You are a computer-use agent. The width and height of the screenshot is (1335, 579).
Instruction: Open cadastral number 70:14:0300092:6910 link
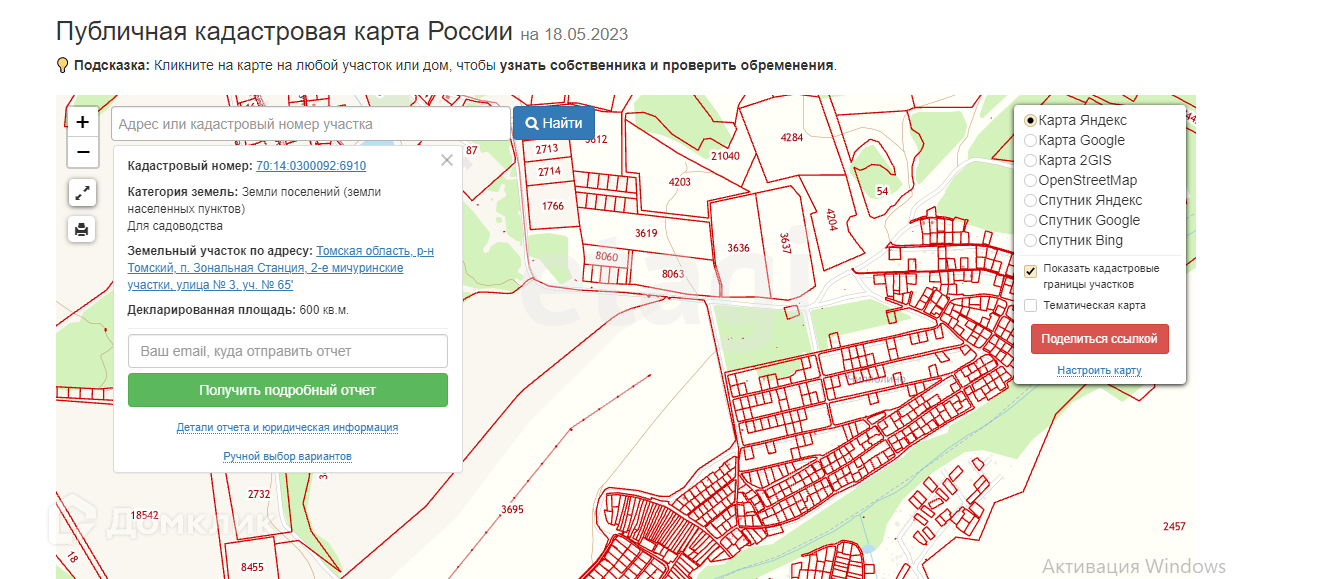(x=311, y=166)
